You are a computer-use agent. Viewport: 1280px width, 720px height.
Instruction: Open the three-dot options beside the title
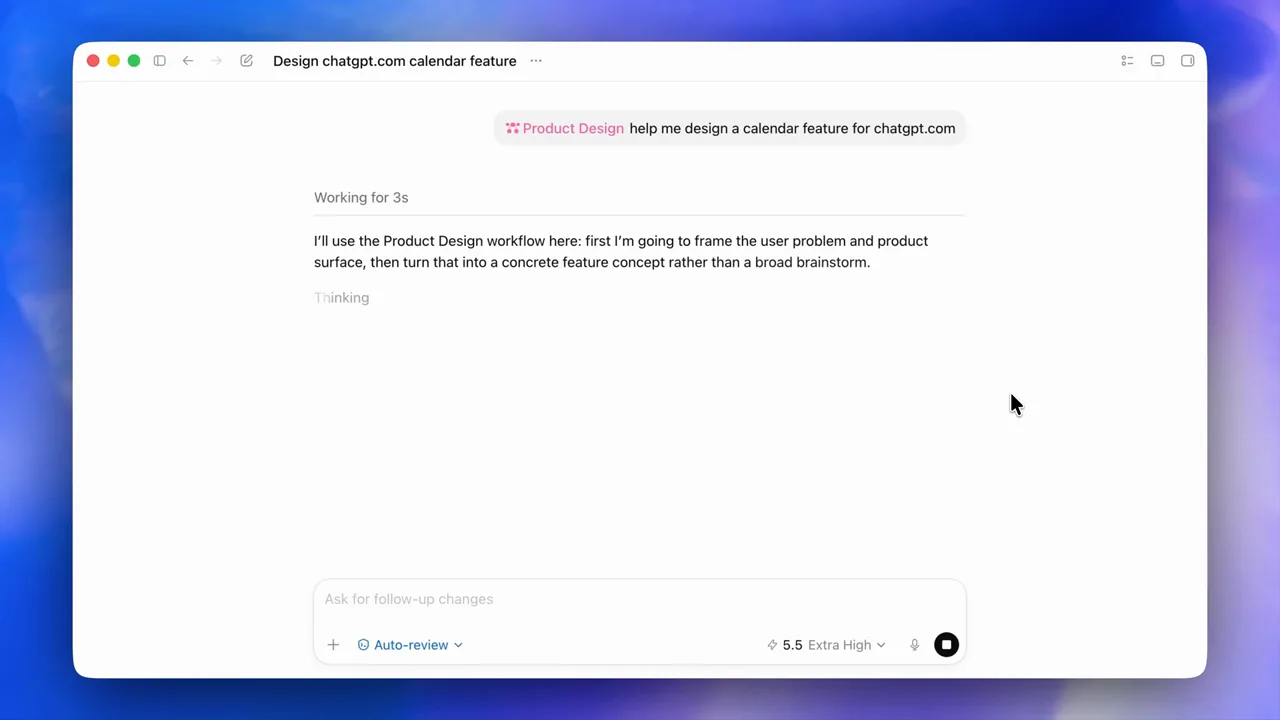pos(536,61)
